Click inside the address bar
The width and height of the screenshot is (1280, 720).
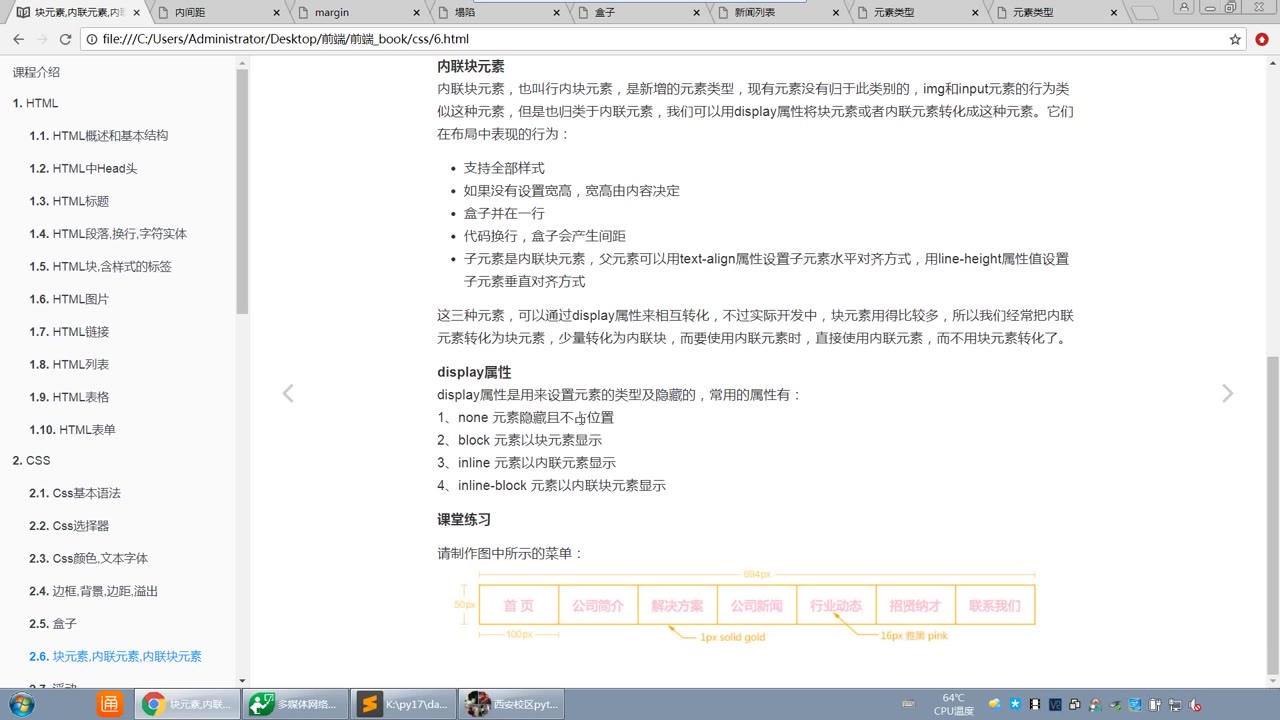click(x=400, y=41)
